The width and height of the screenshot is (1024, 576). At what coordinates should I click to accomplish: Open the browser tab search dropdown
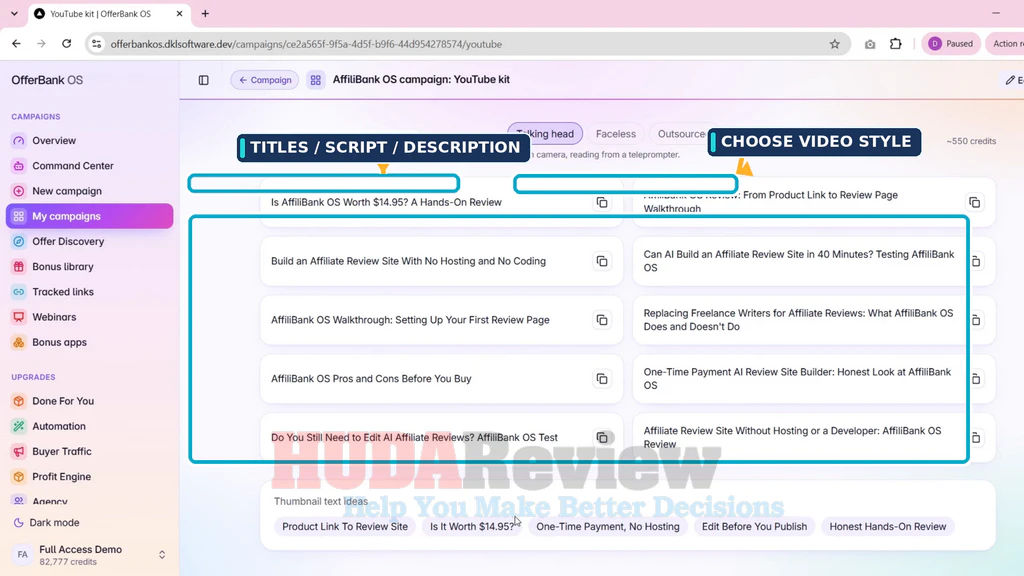(14, 13)
